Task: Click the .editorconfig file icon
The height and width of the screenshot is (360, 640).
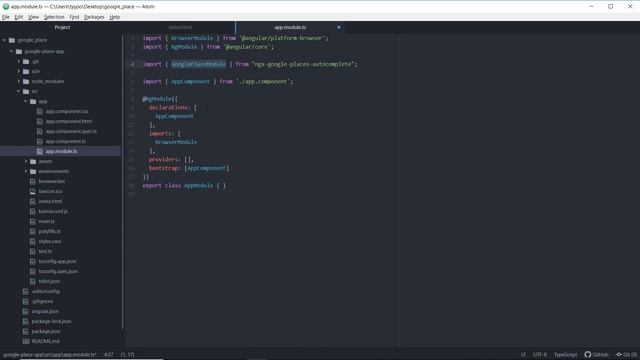Action: point(26,291)
